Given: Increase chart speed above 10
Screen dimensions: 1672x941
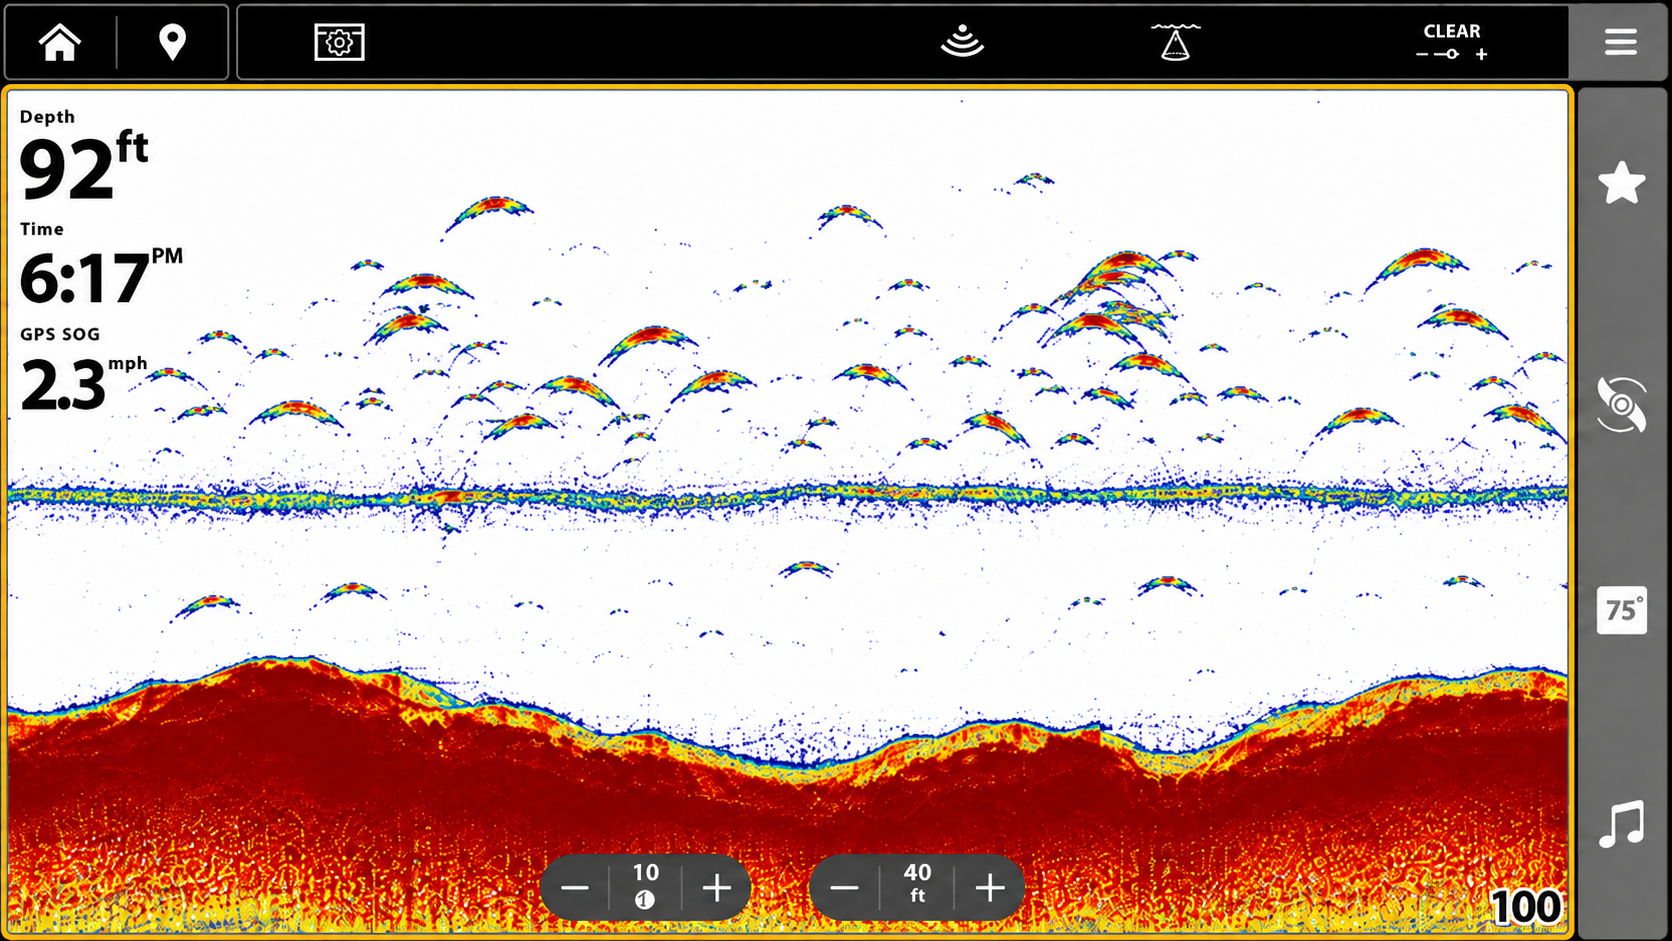Looking at the screenshot, I should pyautogui.click(x=716, y=888).
